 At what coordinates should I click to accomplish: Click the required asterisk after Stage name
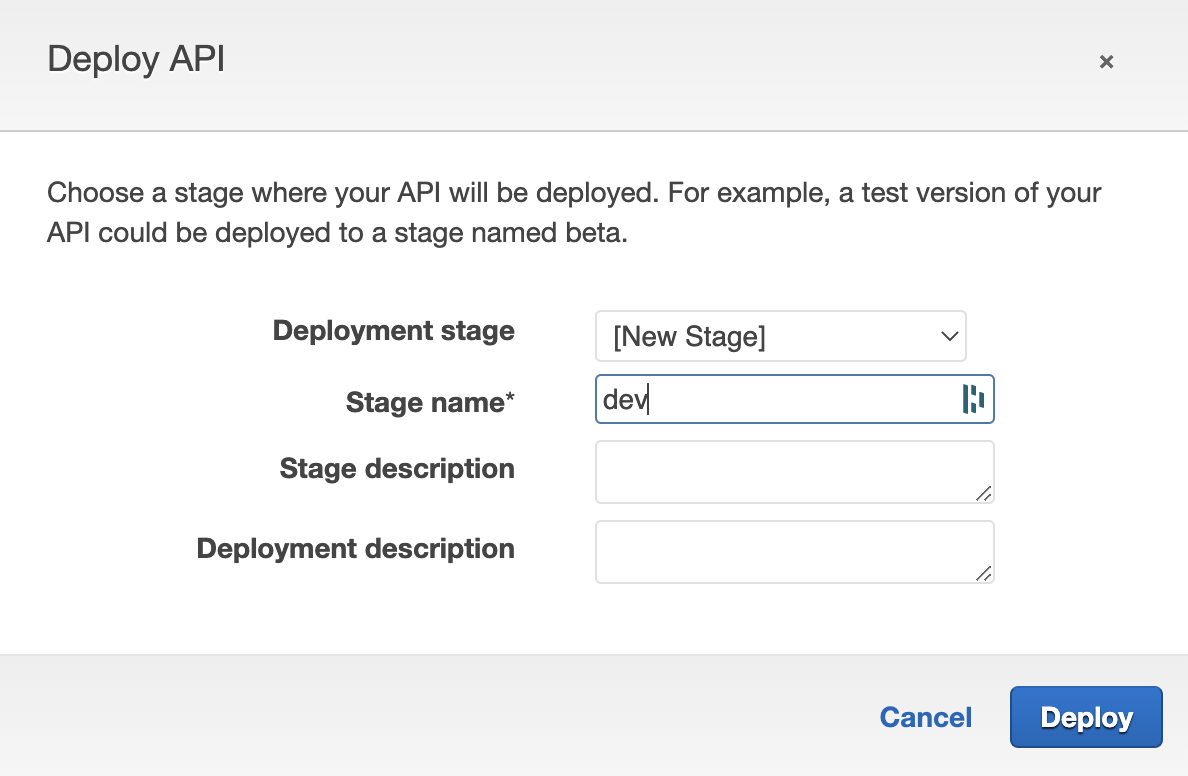point(510,399)
